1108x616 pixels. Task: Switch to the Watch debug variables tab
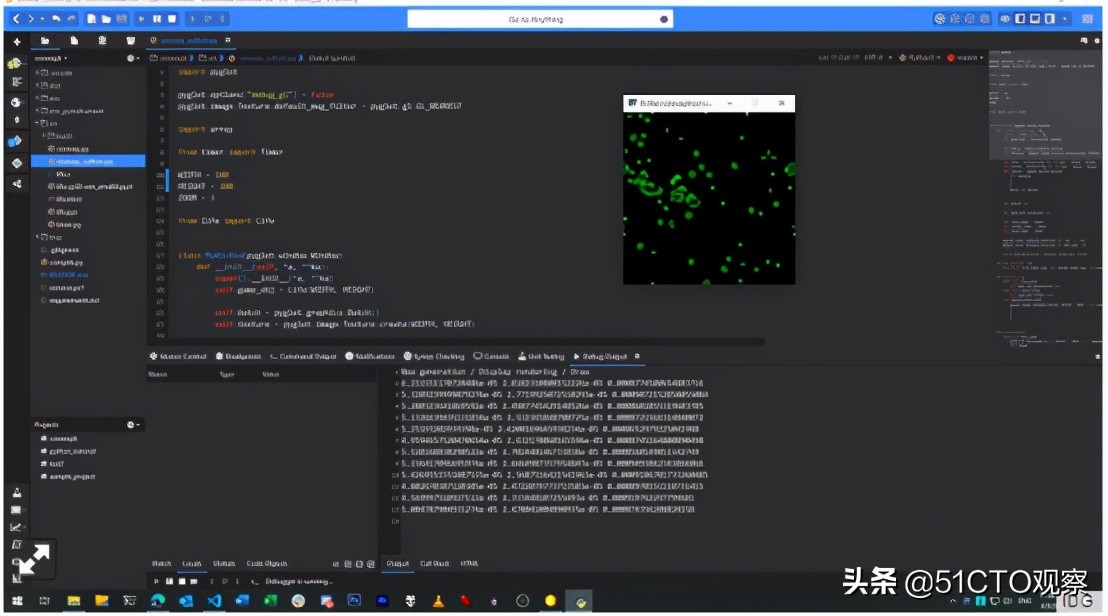click(x=161, y=564)
